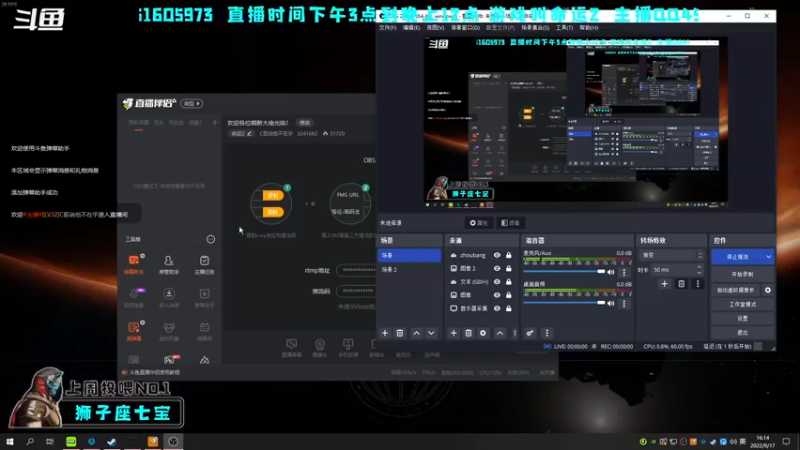Toggle visibility of 图像 2 source
Image resolution: width=800 pixels, height=450 pixels.
coord(497,268)
